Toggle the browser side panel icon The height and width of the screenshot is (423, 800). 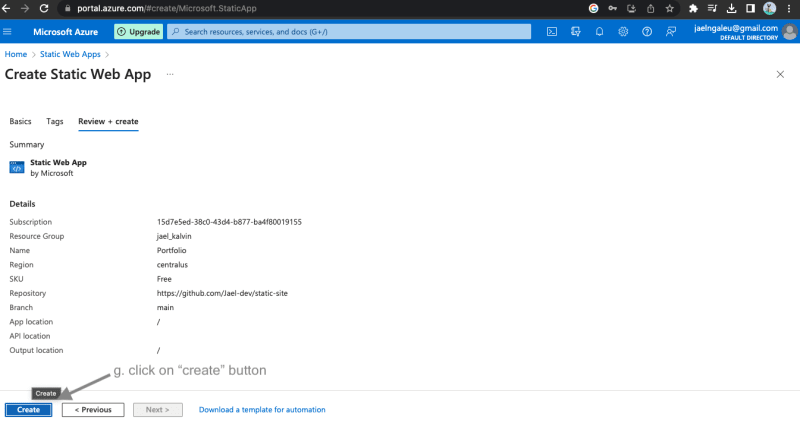click(x=750, y=8)
